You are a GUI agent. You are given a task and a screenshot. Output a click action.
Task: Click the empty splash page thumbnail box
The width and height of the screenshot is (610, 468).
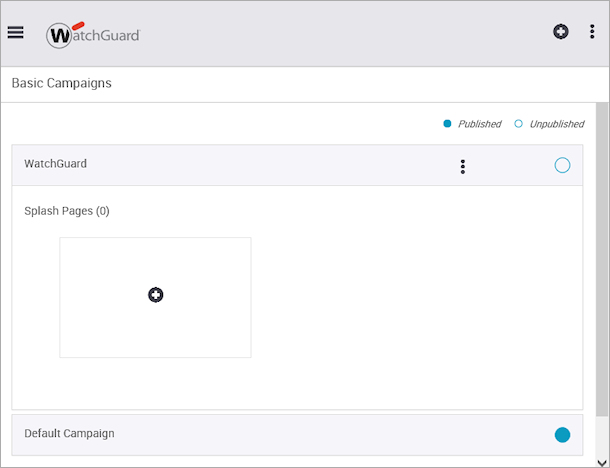pos(155,297)
